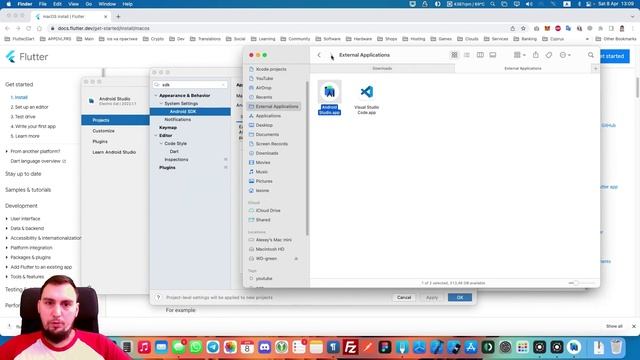Select Documents in the sidebar

tap(267, 135)
